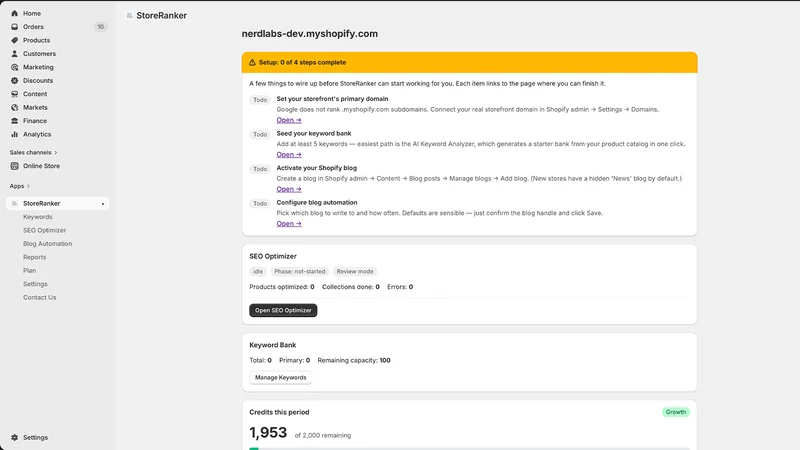This screenshot has height=450, width=800.
Task: Click the Orders inbox icon
Action: (14, 27)
